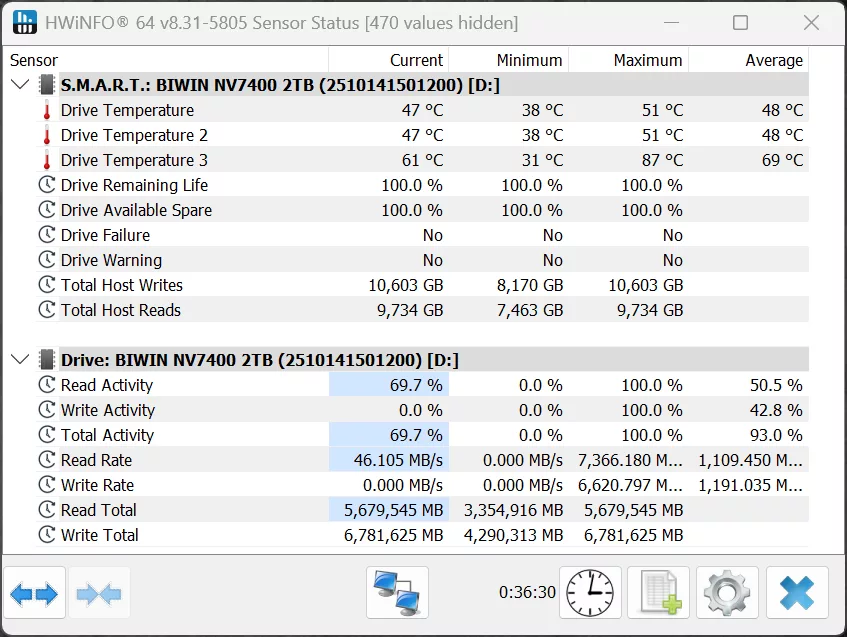Click the expand layout arrows button
847x637 pixels.
click(x=34, y=593)
